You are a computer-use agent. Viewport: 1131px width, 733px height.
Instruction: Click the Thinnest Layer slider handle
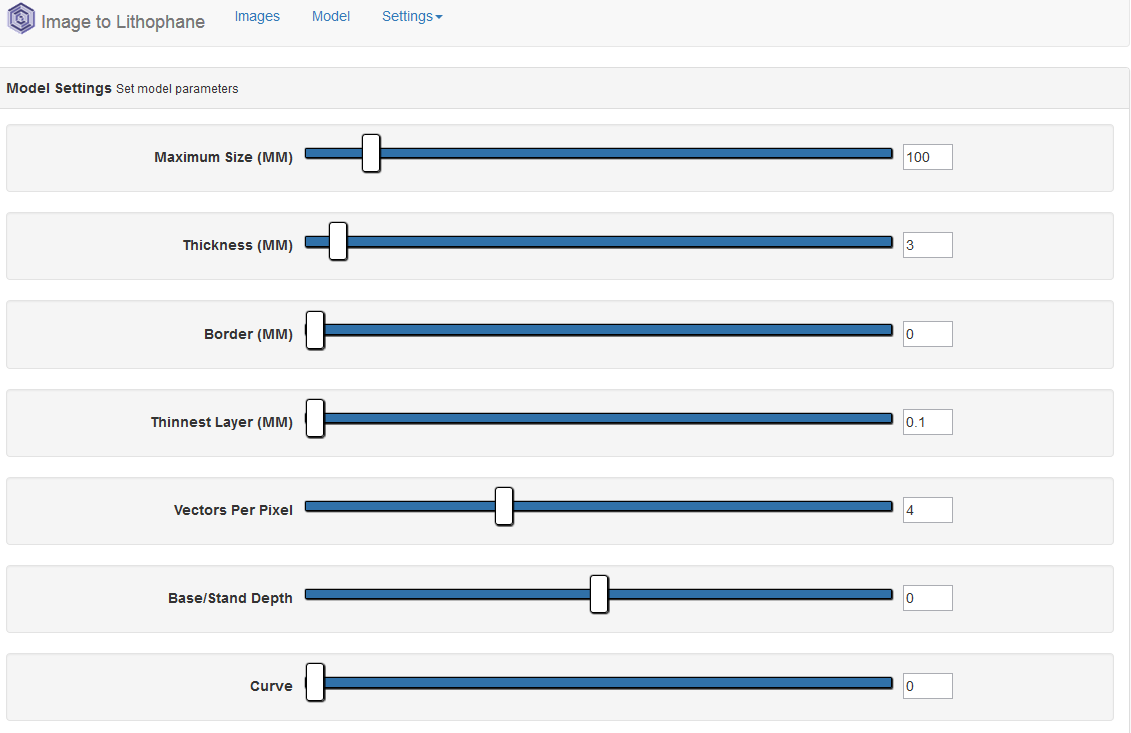(315, 418)
